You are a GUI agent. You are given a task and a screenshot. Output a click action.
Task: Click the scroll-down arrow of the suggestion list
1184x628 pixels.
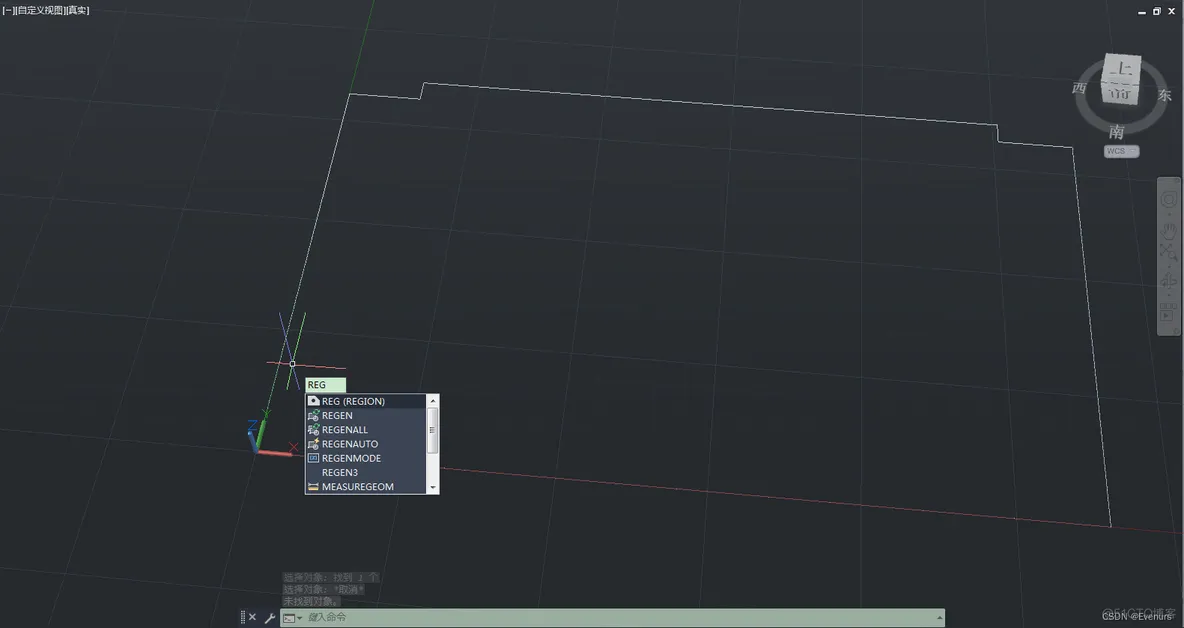(433, 488)
